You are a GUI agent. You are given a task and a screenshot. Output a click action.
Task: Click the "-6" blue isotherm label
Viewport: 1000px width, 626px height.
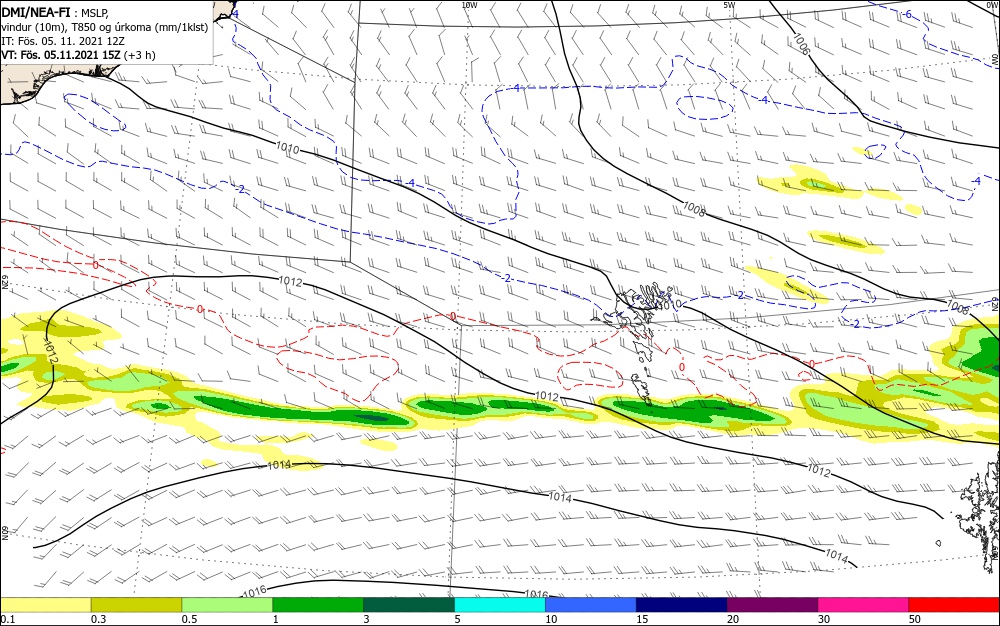click(x=908, y=15)
